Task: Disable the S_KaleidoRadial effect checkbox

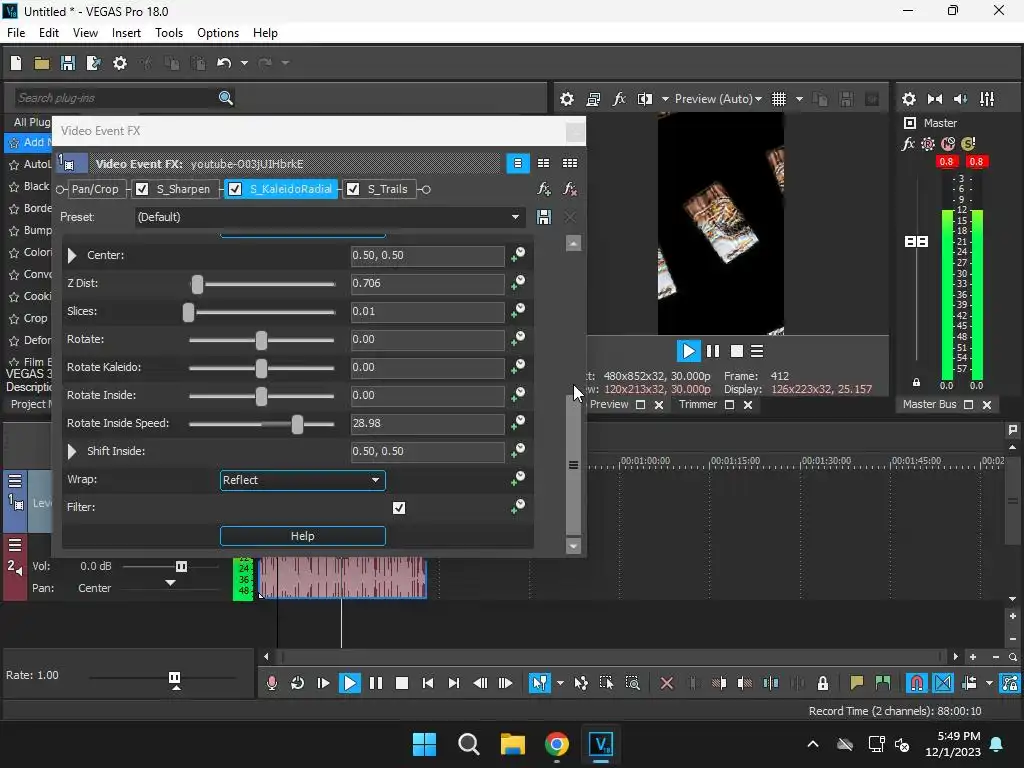Action: coord(235,189)
